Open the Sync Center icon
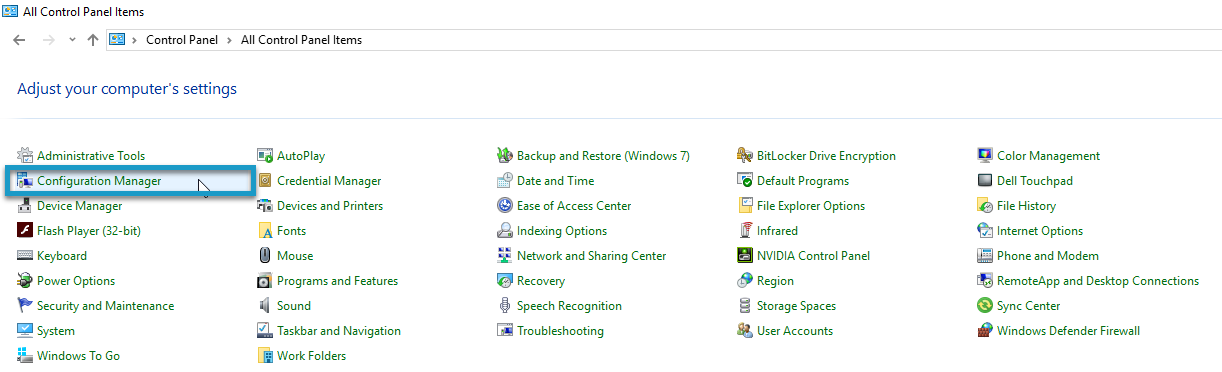This screenshot has width=1222, height=372. click(x=985, y=306)
